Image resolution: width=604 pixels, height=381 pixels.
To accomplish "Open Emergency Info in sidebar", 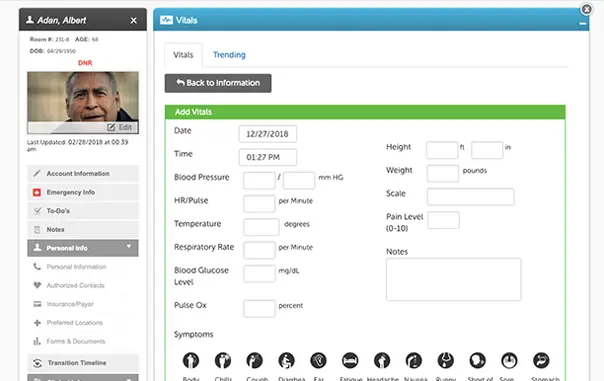I will click(83, 192).
